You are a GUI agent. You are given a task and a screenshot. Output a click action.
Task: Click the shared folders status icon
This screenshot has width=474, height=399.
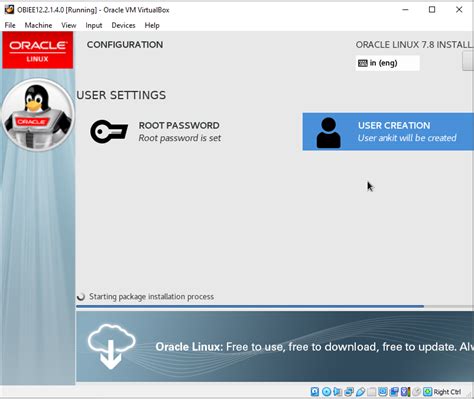pyautogui.click(x=372, y=392)
